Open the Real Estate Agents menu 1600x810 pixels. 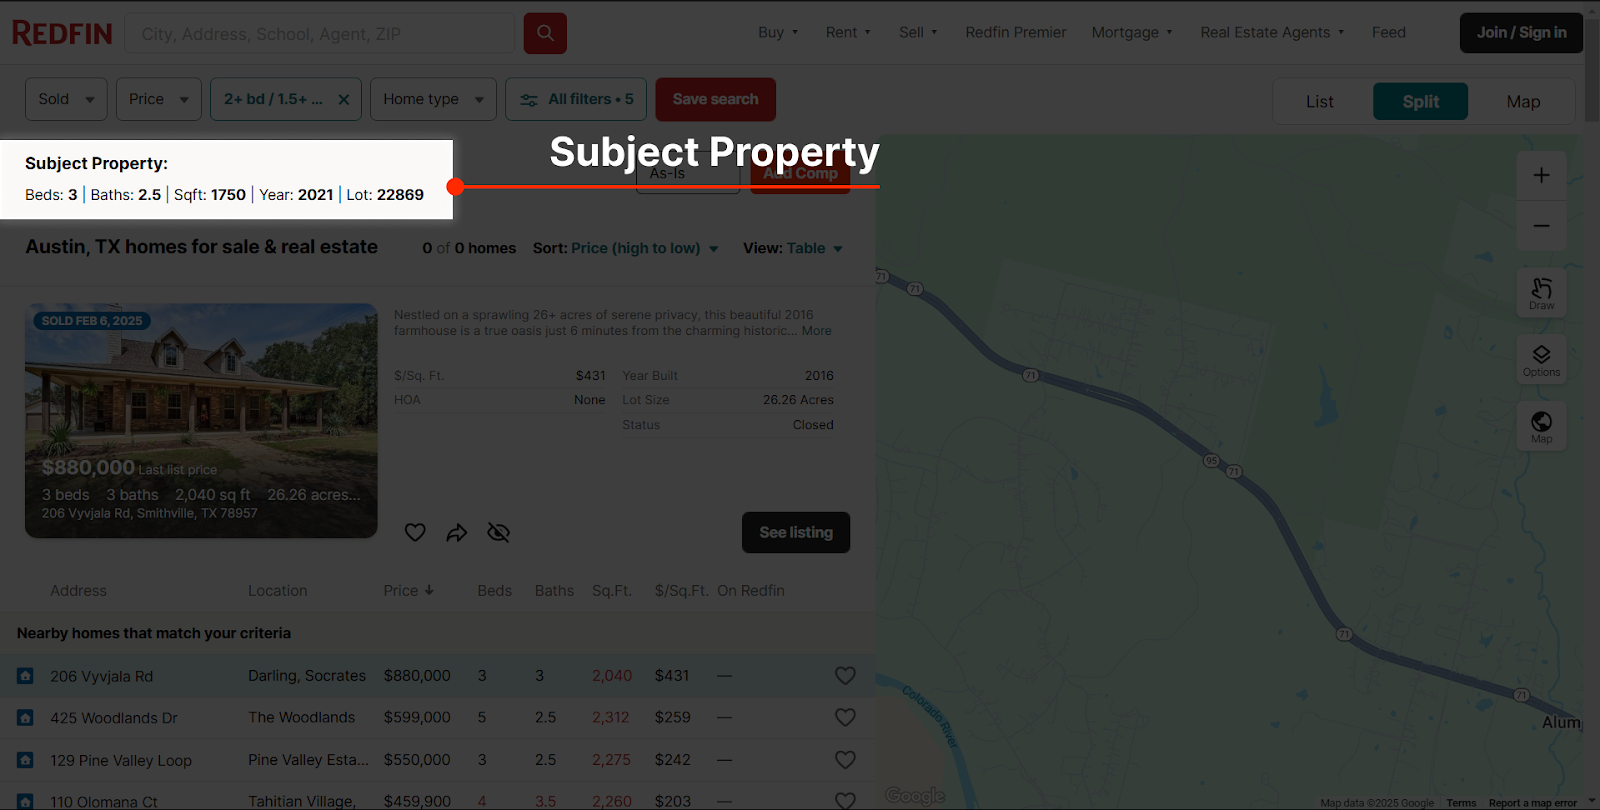coord(1272,32)
